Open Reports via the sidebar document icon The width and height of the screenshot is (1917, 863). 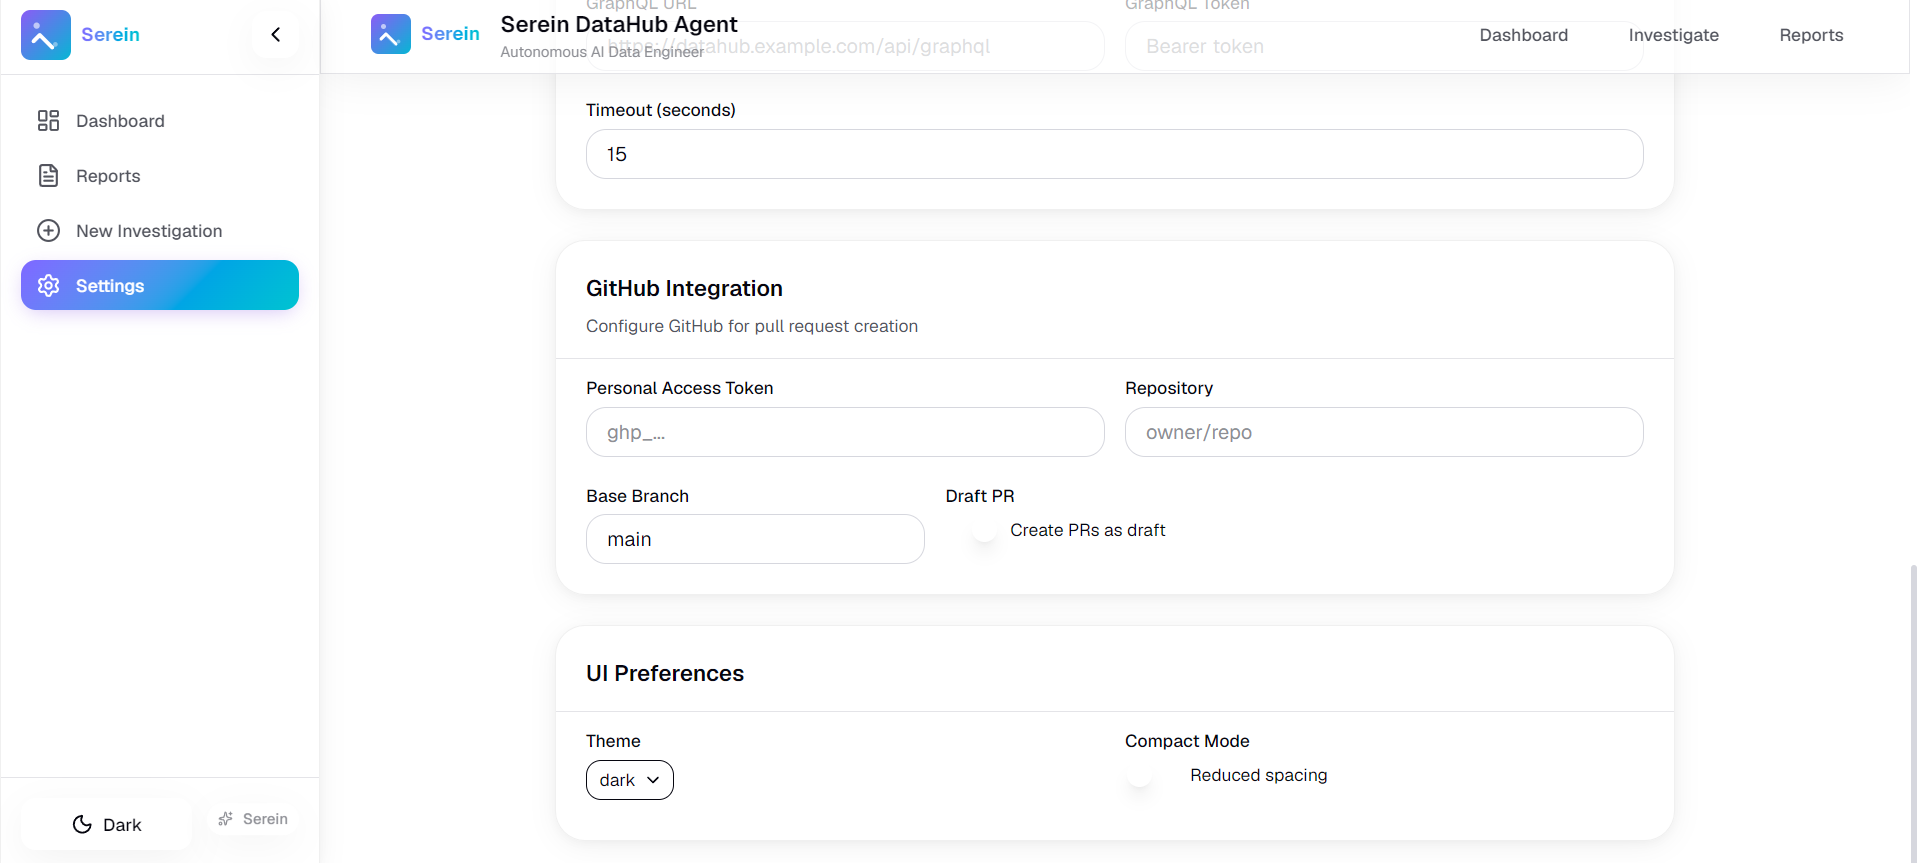tap(48, 176)
